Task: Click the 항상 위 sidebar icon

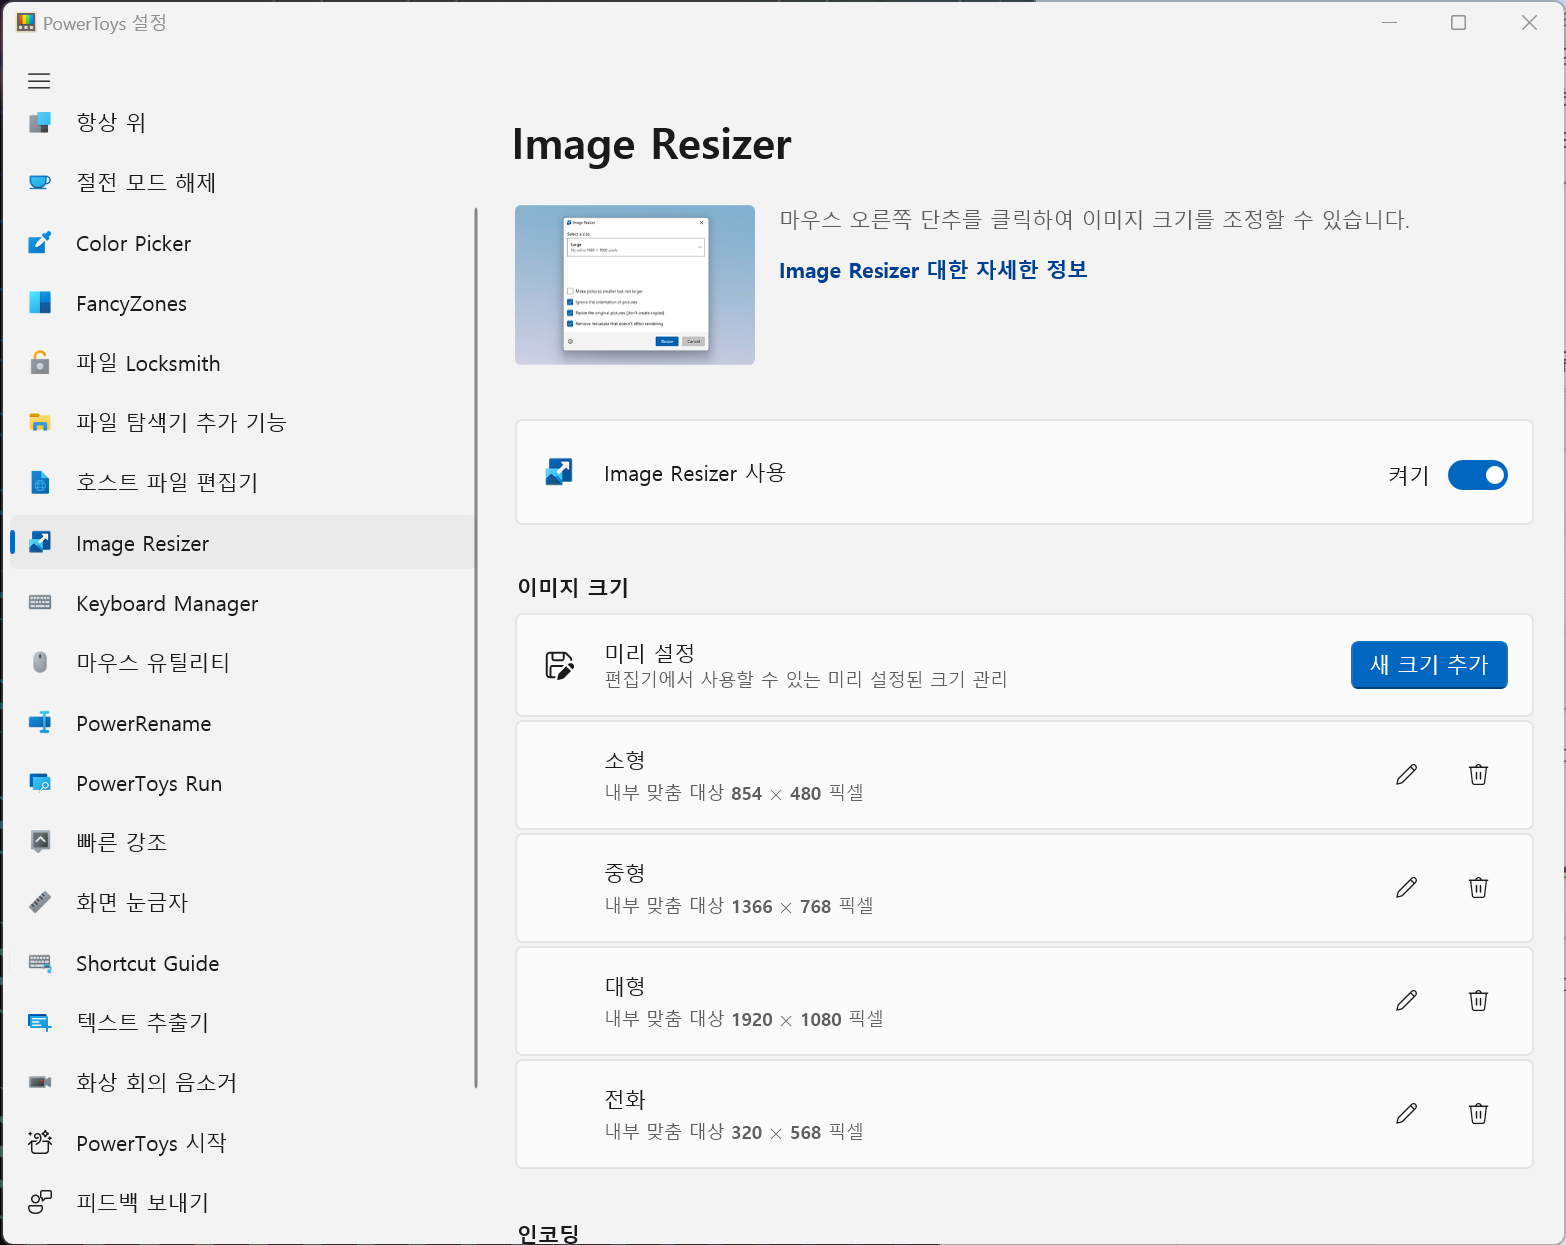Action: tap(40, 122)
